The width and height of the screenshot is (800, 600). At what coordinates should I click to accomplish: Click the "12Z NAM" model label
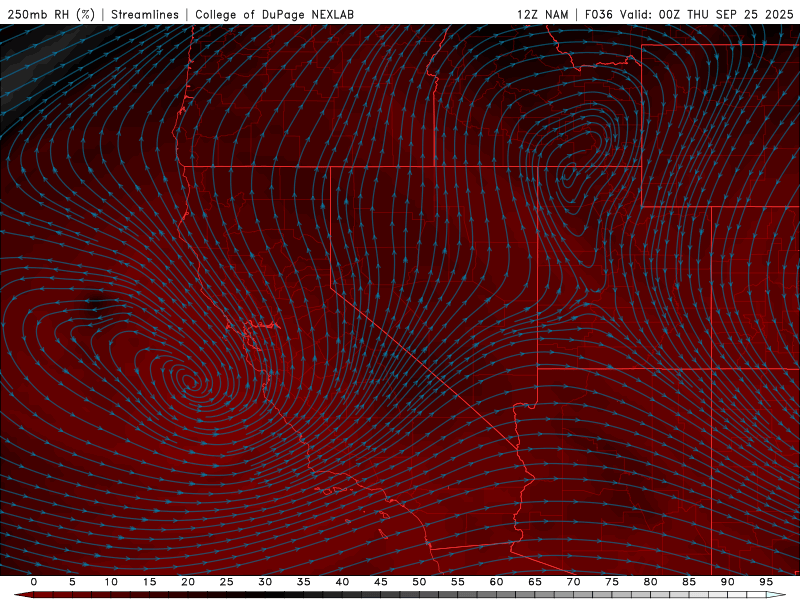[543, 14]
